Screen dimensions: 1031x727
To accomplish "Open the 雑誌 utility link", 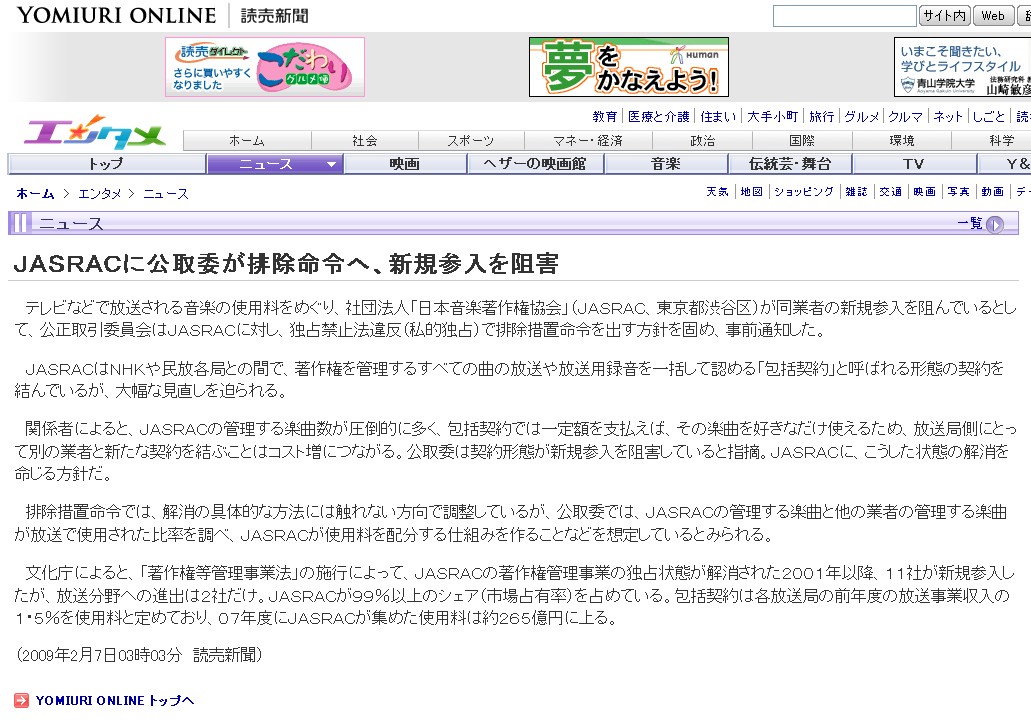I will coord(856,191).
